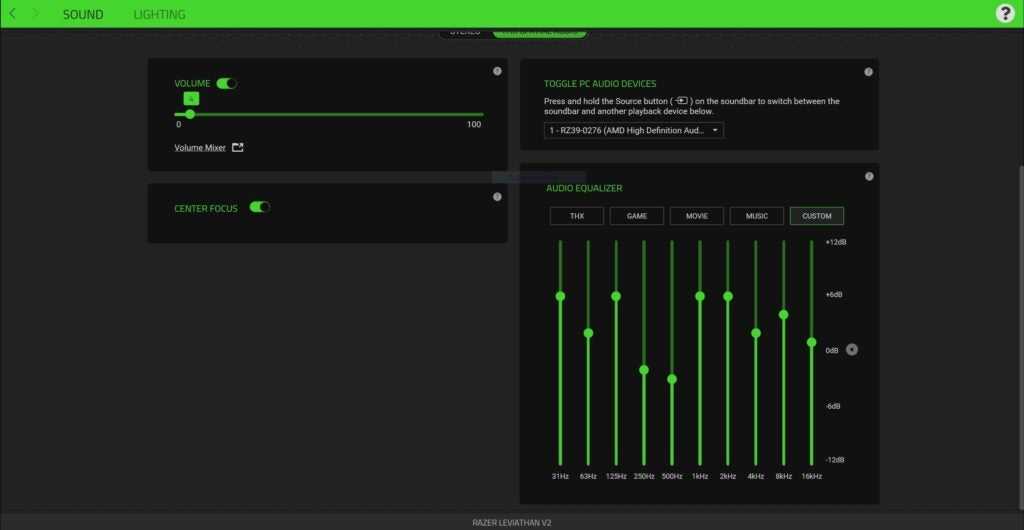Screen dimensions: 1024x530
Task: Click the 31Hz equalizer slider handle
Action: [560, 296]
